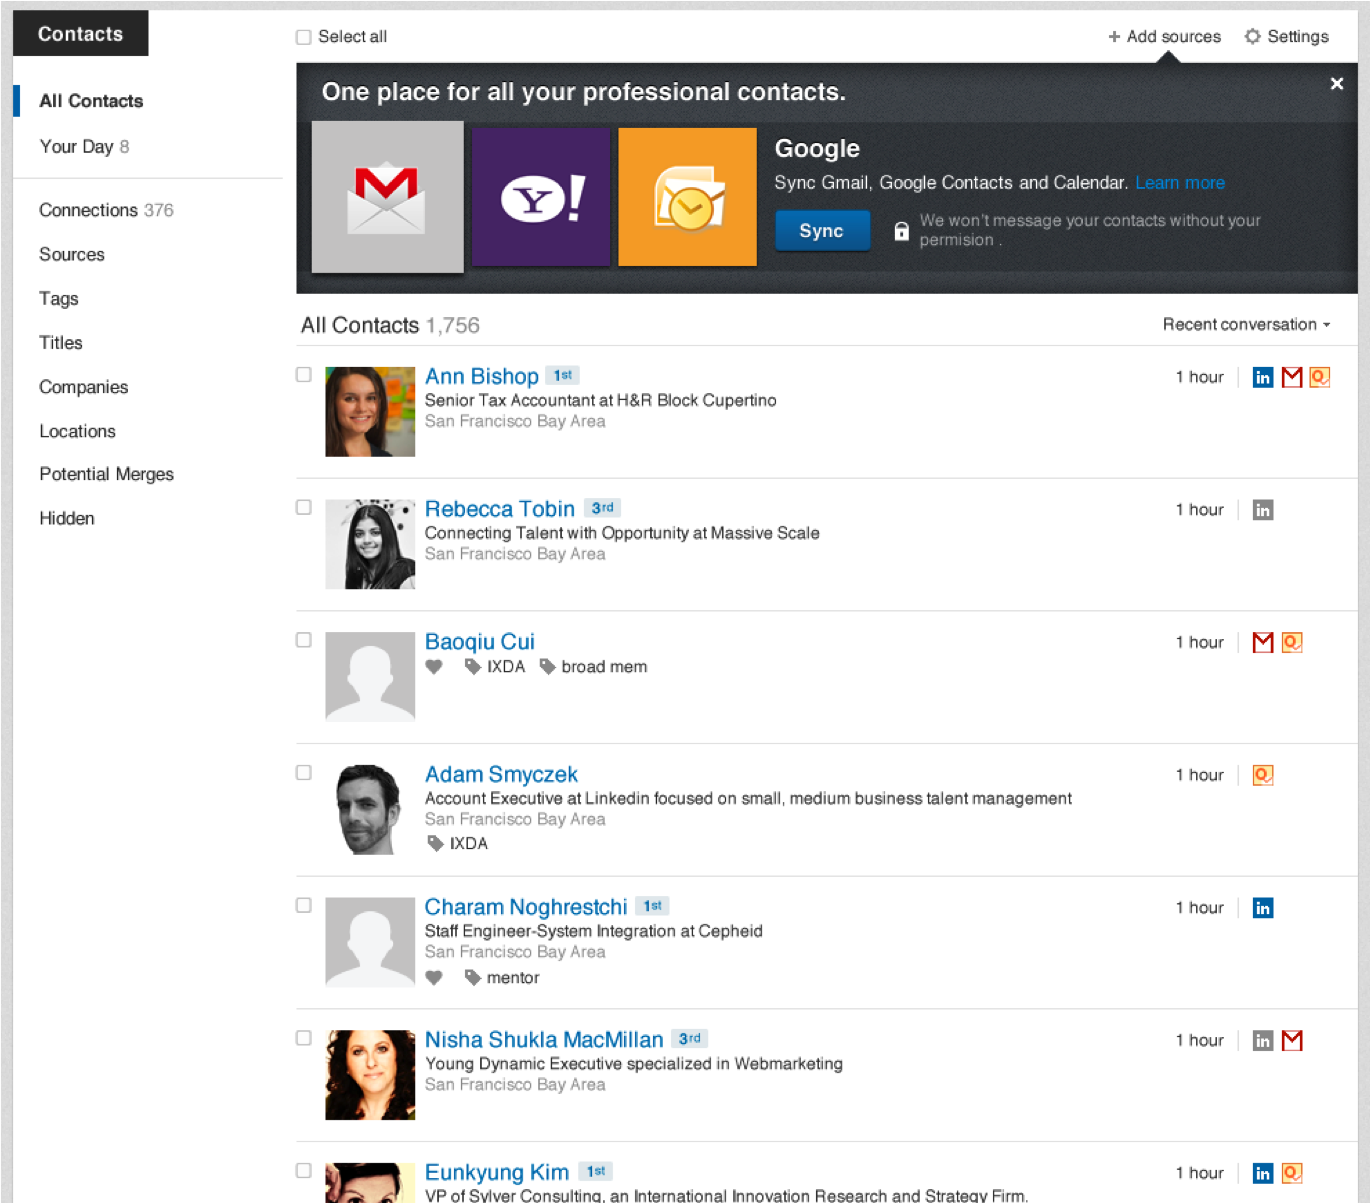Click 3rd degree badge beside Rebecca Tobin
Viewport: 1371px width, 1204px height.
click(x=602, y=508)
